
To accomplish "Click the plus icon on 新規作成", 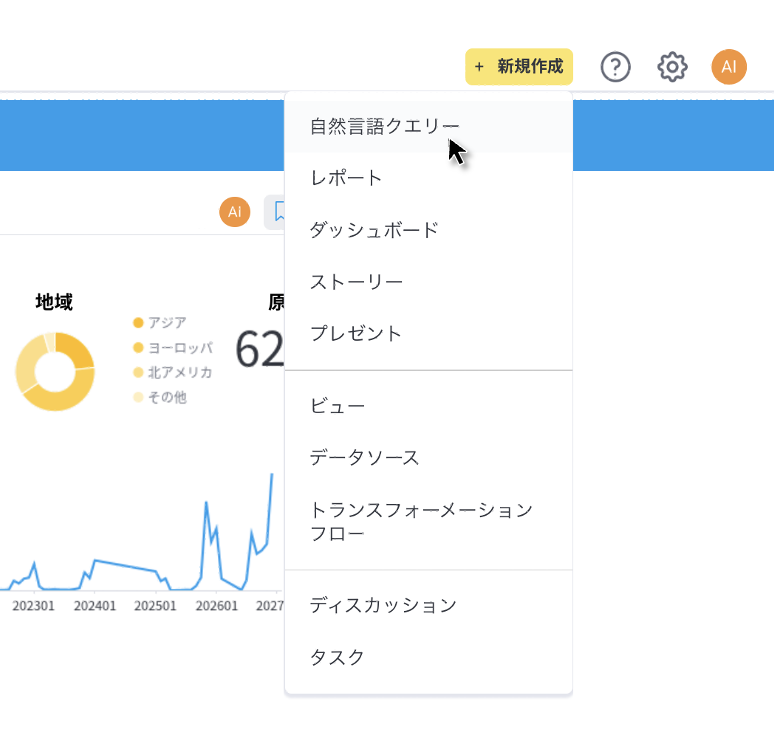I will click(479, 67).
